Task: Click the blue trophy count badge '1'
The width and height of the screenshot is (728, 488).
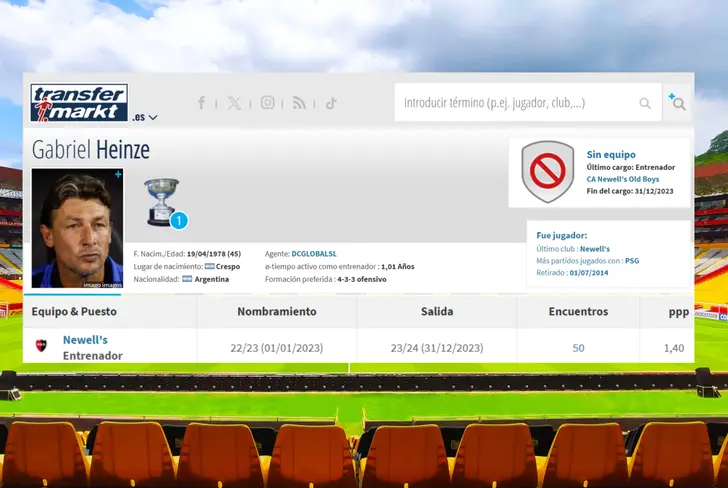Action: [179, 221]
